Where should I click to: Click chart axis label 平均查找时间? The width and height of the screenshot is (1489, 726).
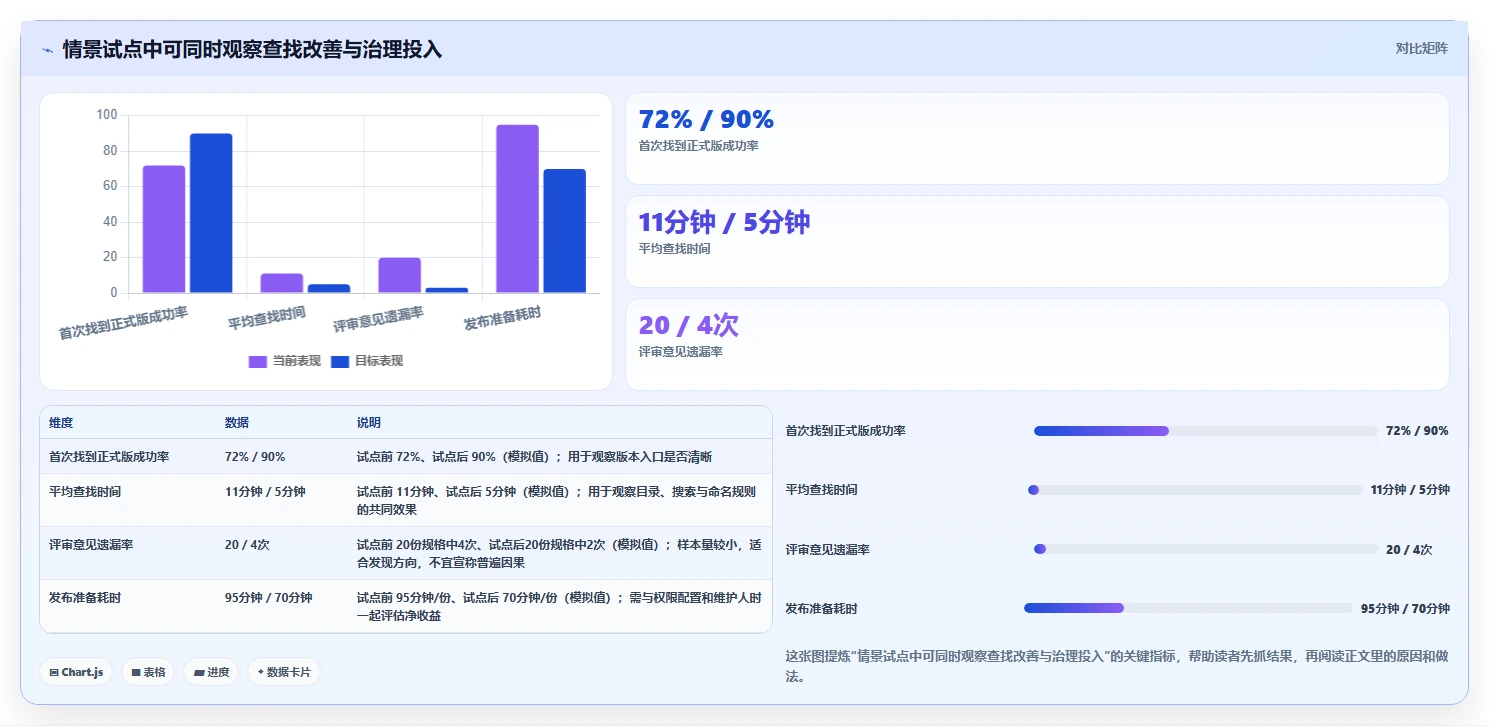click(266, 319)
